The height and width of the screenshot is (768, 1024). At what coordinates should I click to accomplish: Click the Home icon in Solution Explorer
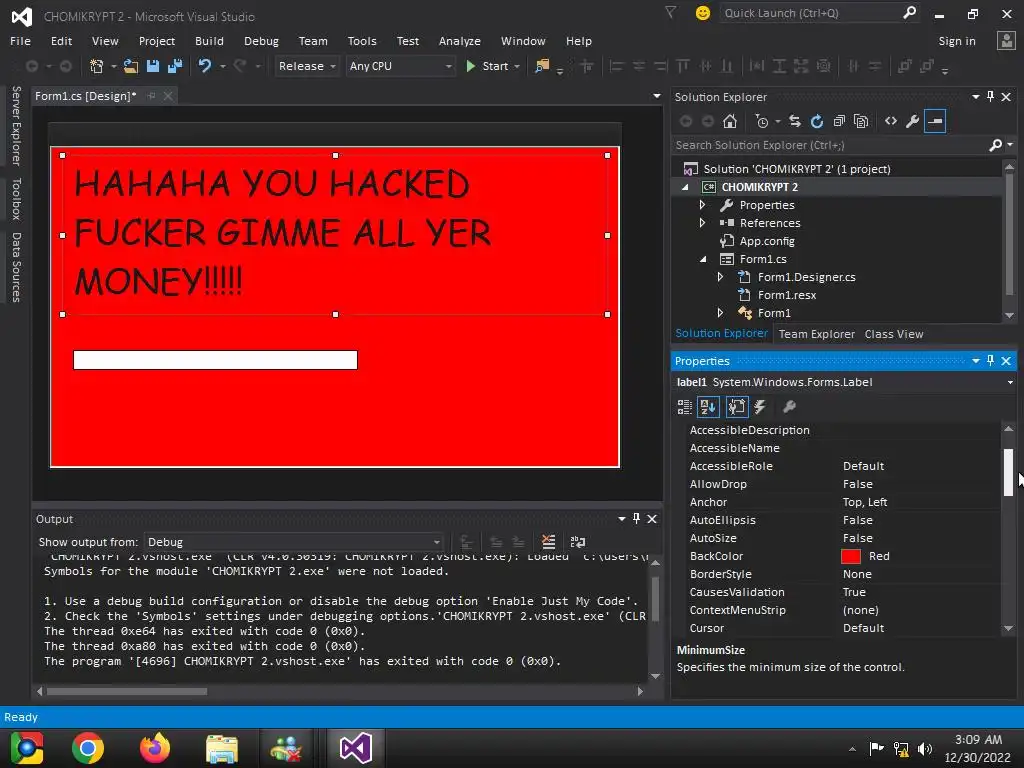pyautogui.click(x=730, y=121)
